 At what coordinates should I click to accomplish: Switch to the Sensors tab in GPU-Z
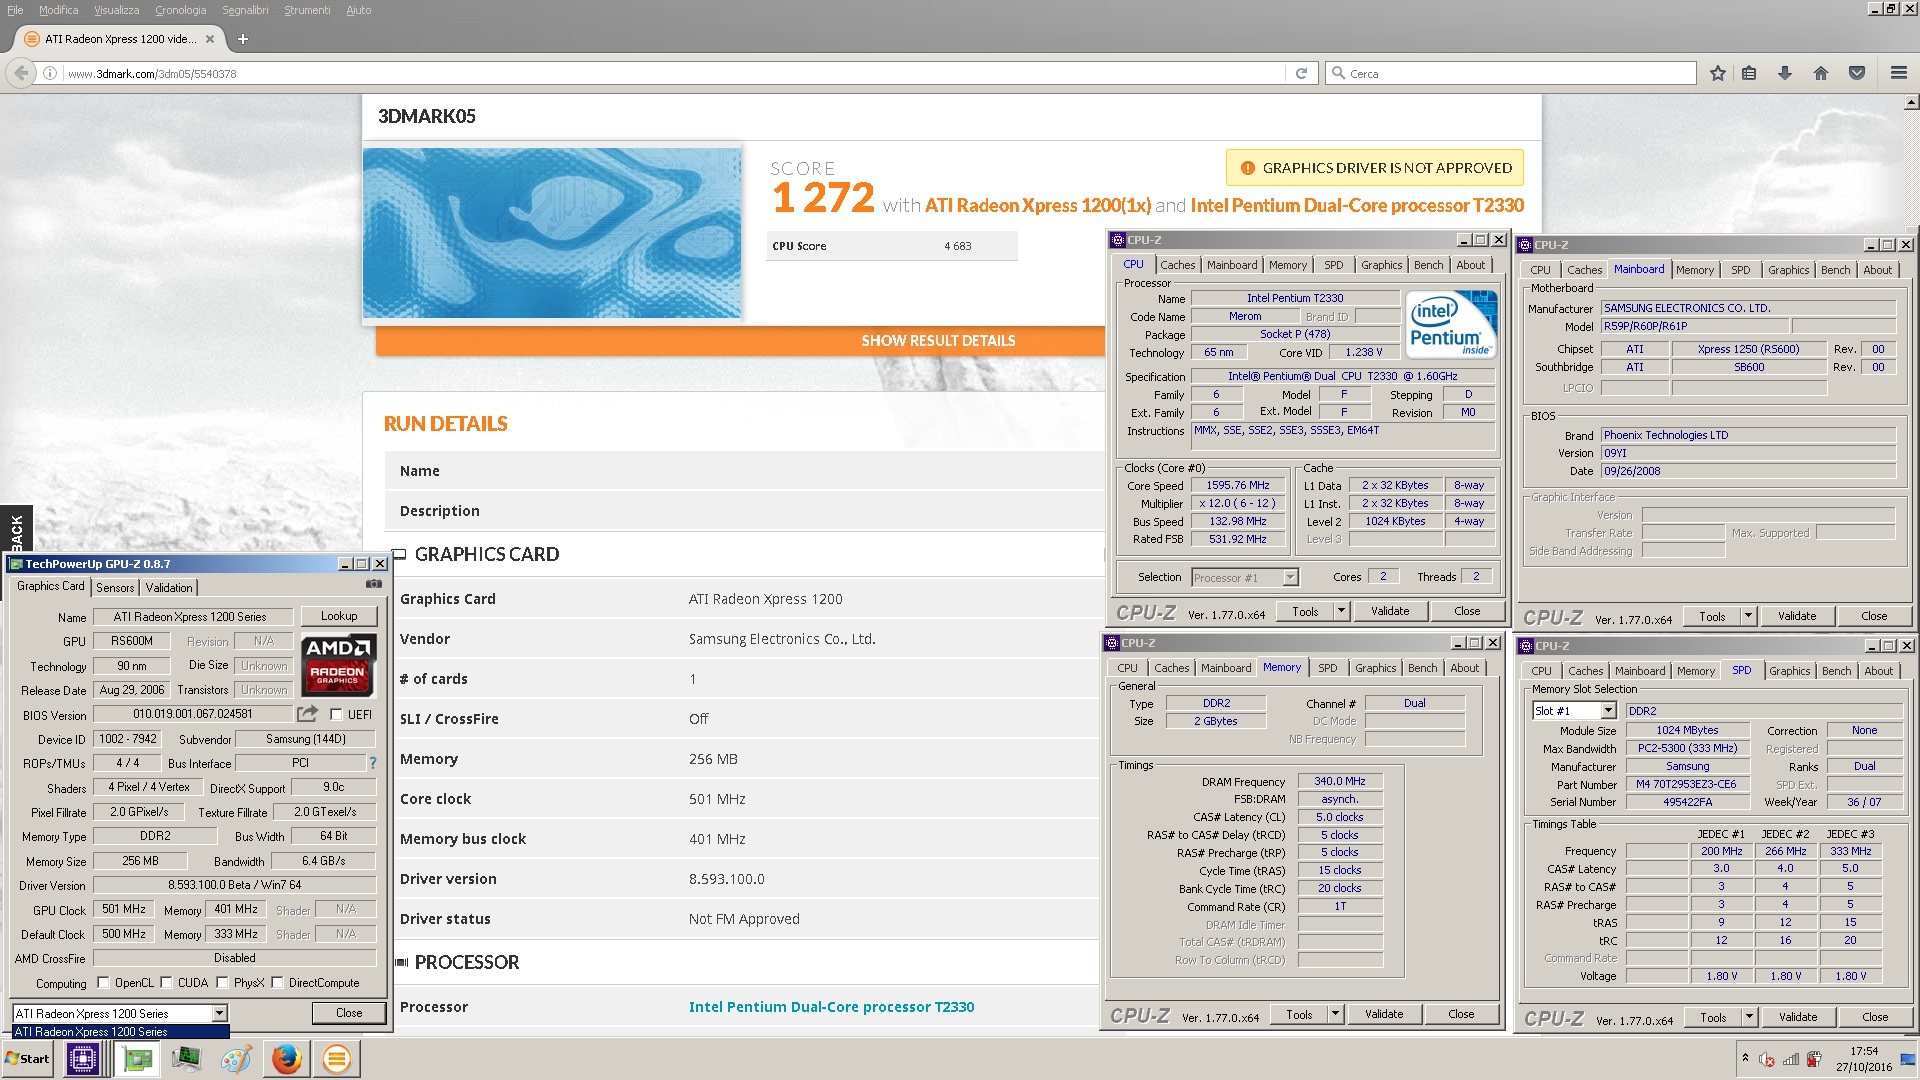[x=115, y=587]
